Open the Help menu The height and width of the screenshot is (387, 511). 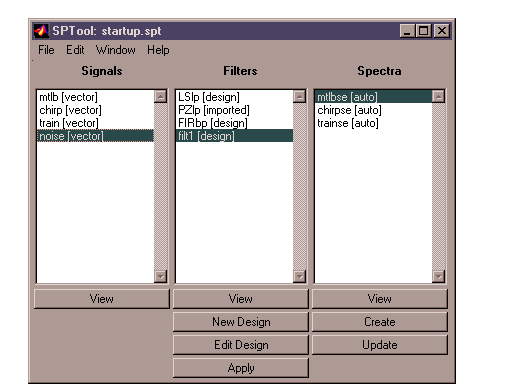tap(158, 50)
